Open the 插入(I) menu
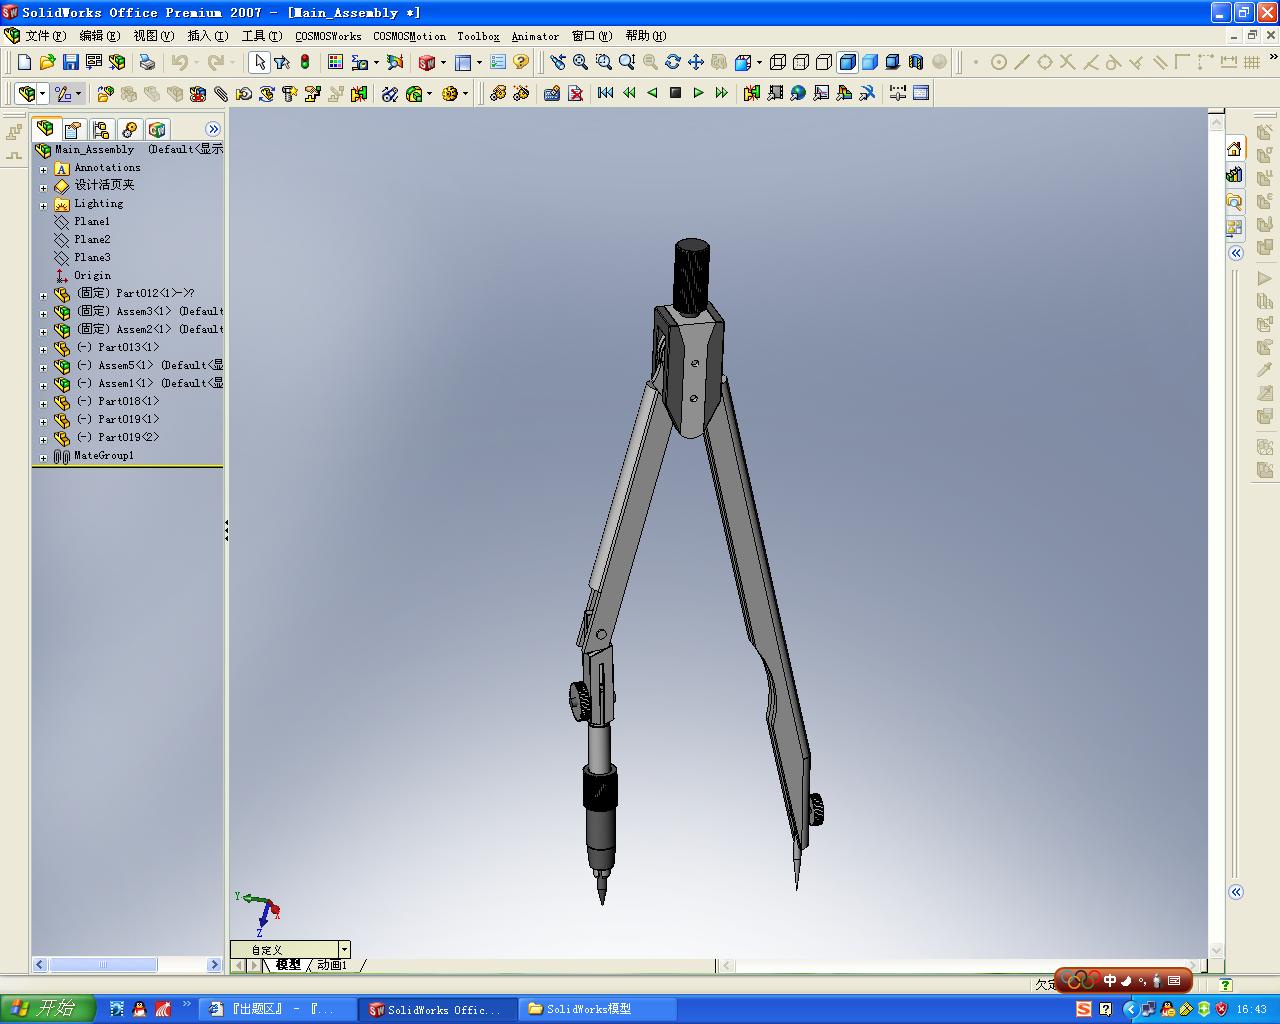1280x1024 pixels. 207,36
